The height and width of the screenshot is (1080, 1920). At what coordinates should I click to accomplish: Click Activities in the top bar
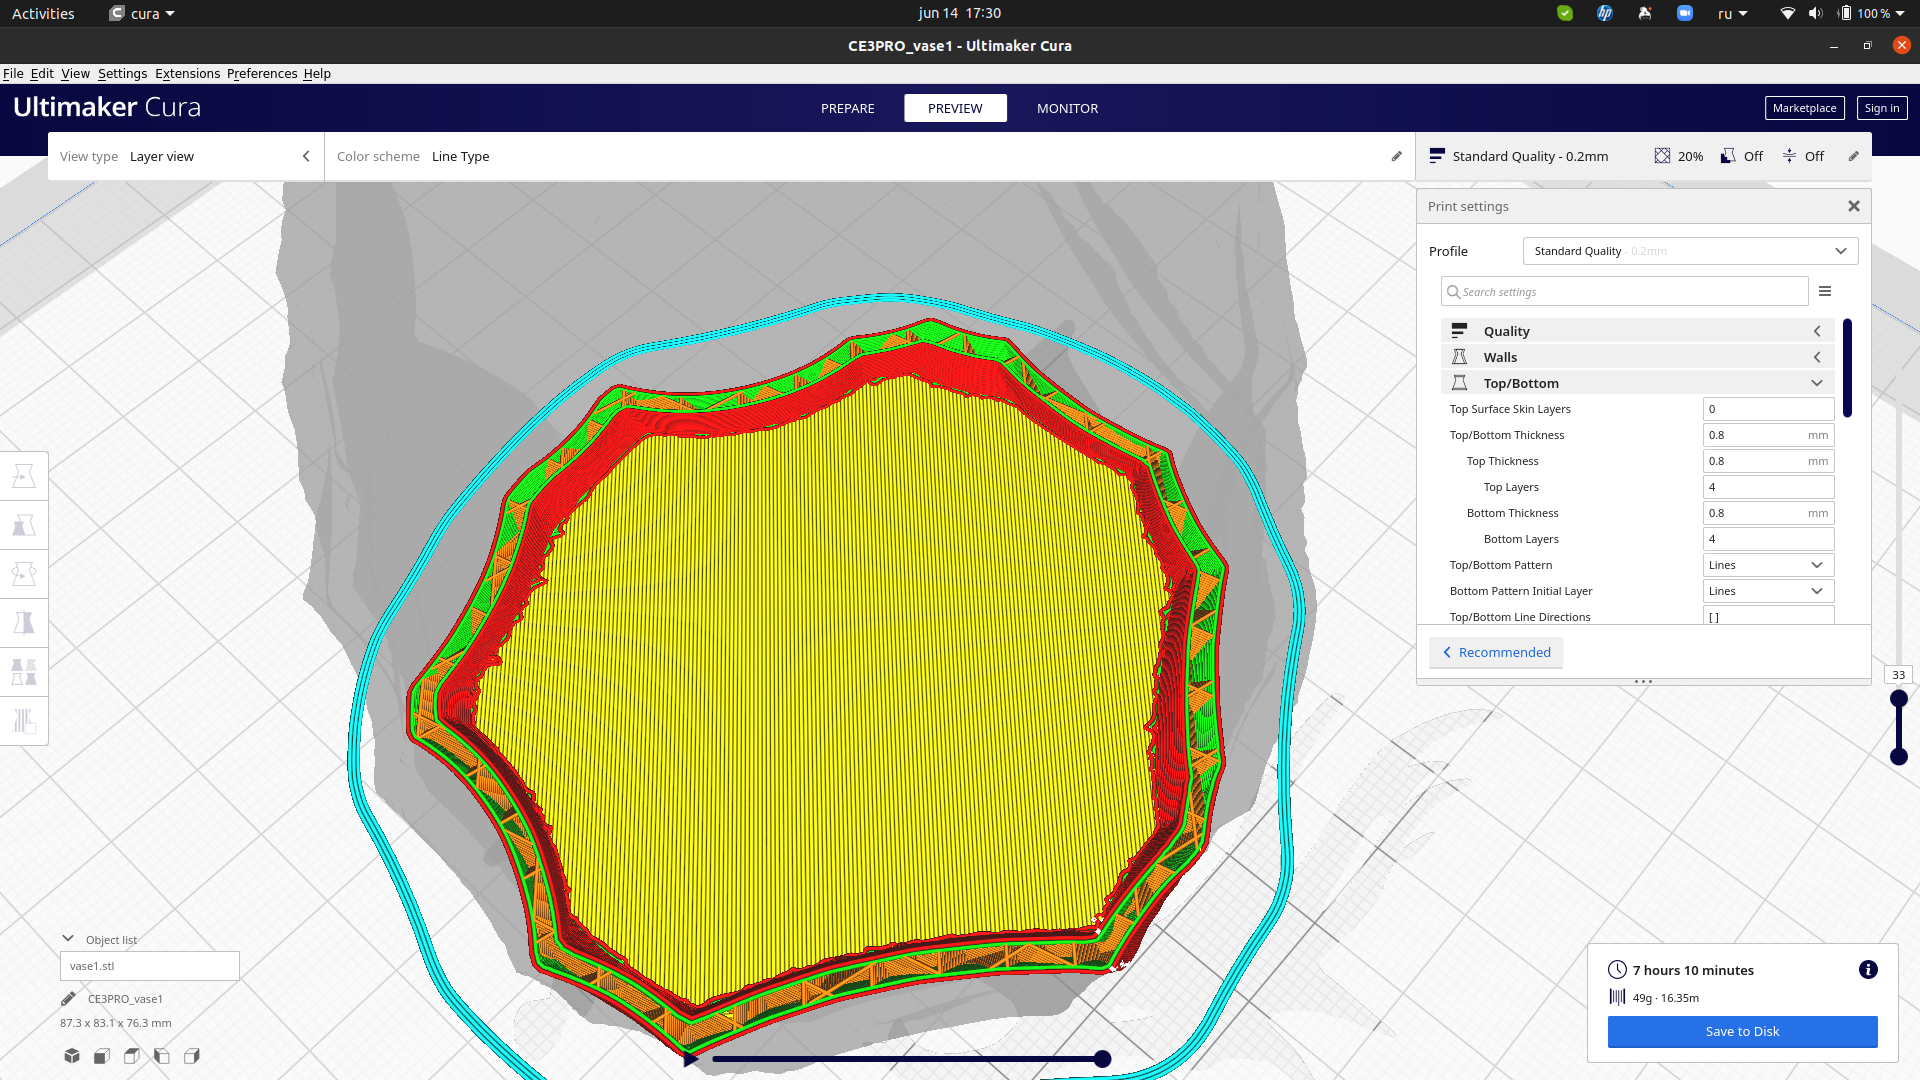43,13
